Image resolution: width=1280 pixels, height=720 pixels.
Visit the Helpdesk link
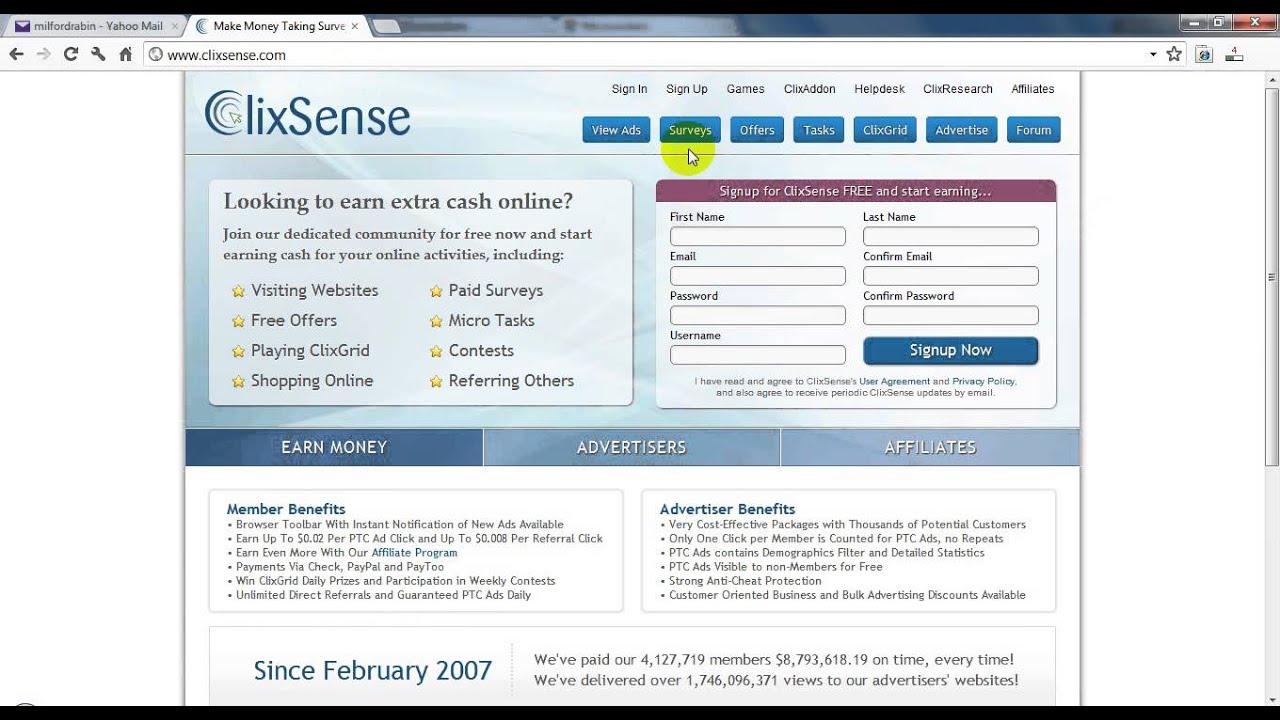click(879, 89)
